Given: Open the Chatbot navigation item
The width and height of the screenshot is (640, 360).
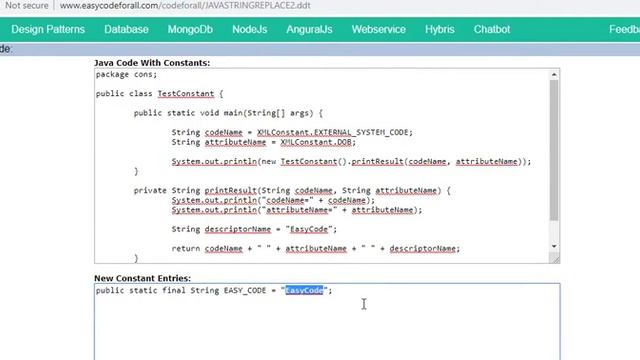Looking at the screenshot, I should click(491, 29).
